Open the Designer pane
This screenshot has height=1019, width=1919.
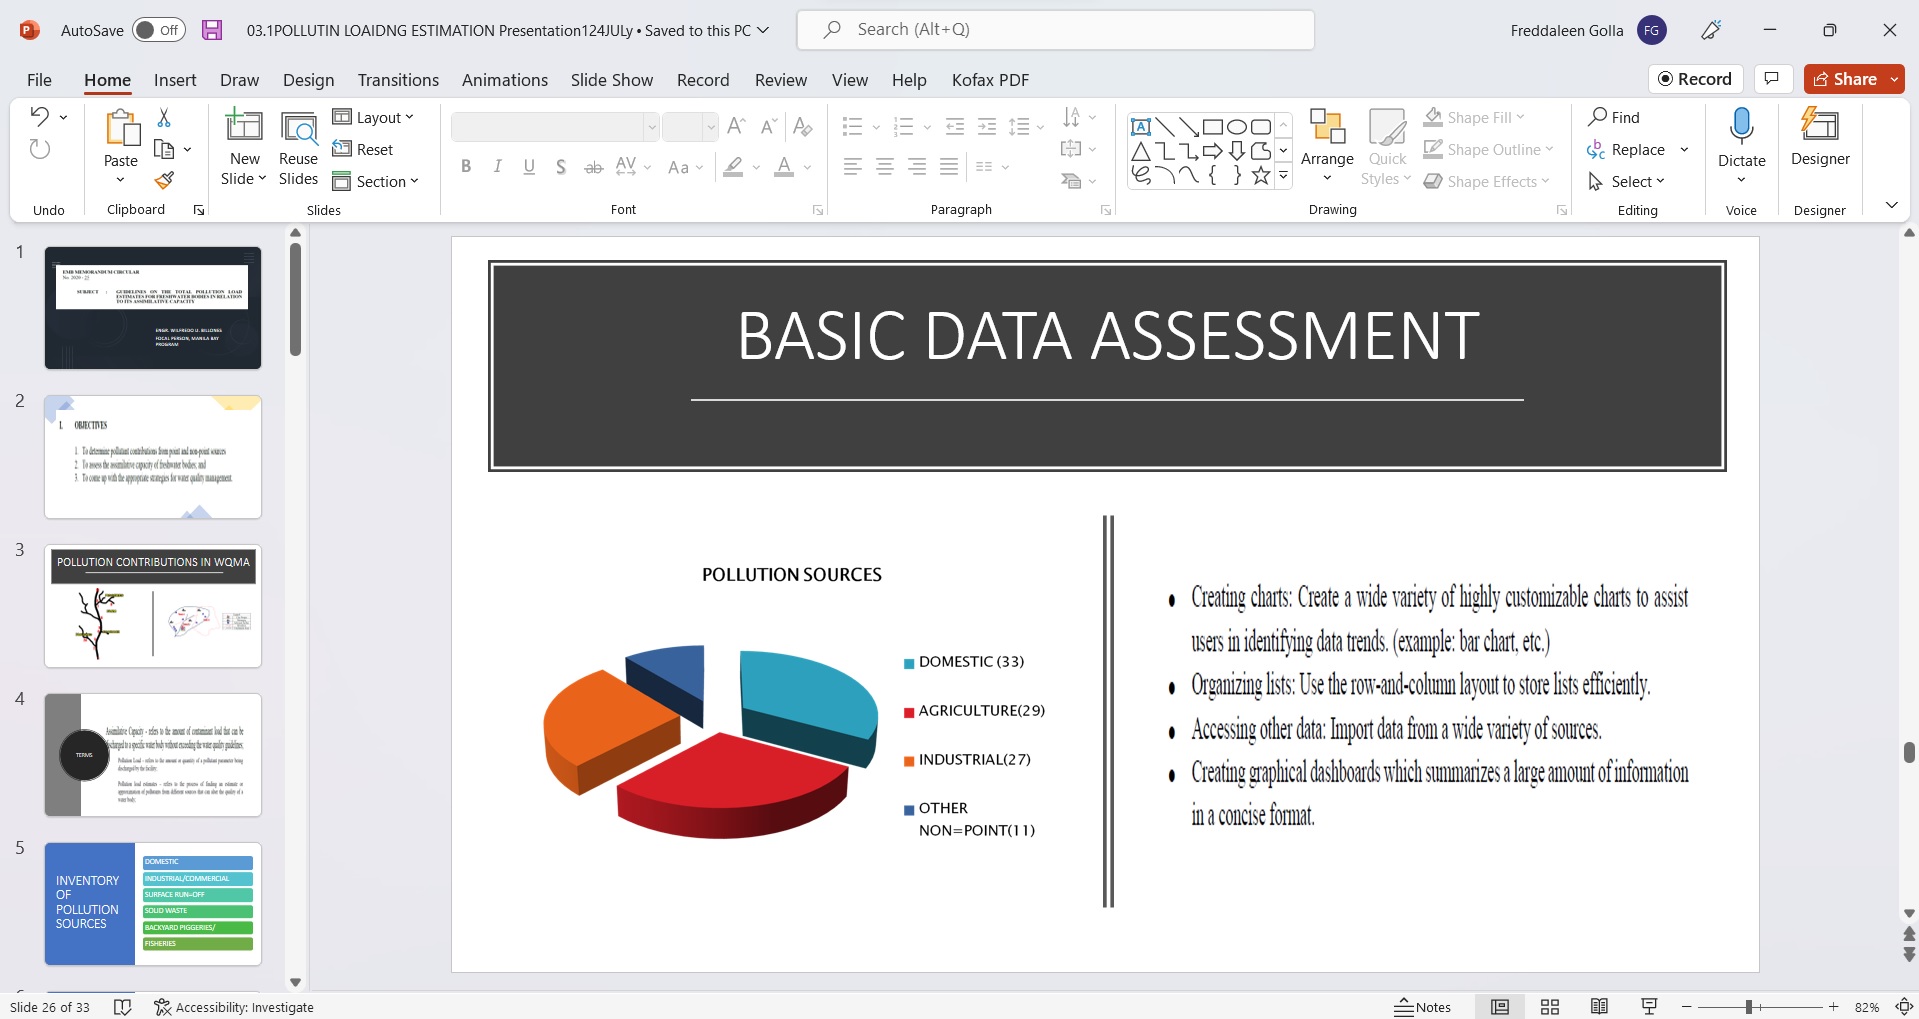pyautogui.click(x=1820, y=138)
